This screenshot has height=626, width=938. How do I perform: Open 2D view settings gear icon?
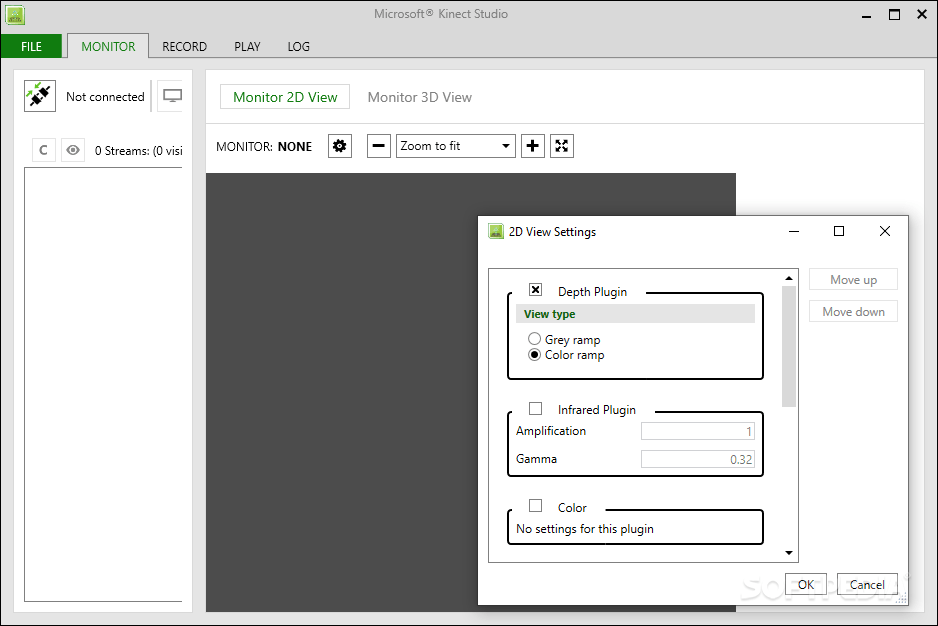click(340, 146)
